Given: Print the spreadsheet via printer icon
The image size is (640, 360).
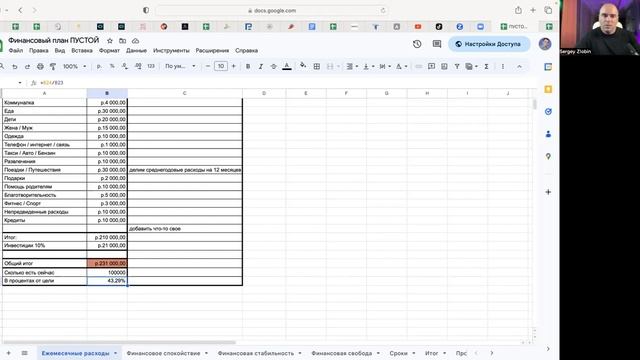Looking at the screenshot, I should tap(40, 67).
